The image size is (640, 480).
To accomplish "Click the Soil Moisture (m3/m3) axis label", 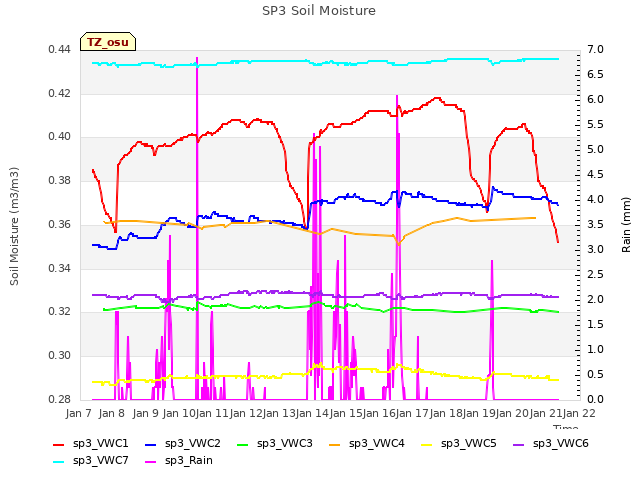I will 14,226.
